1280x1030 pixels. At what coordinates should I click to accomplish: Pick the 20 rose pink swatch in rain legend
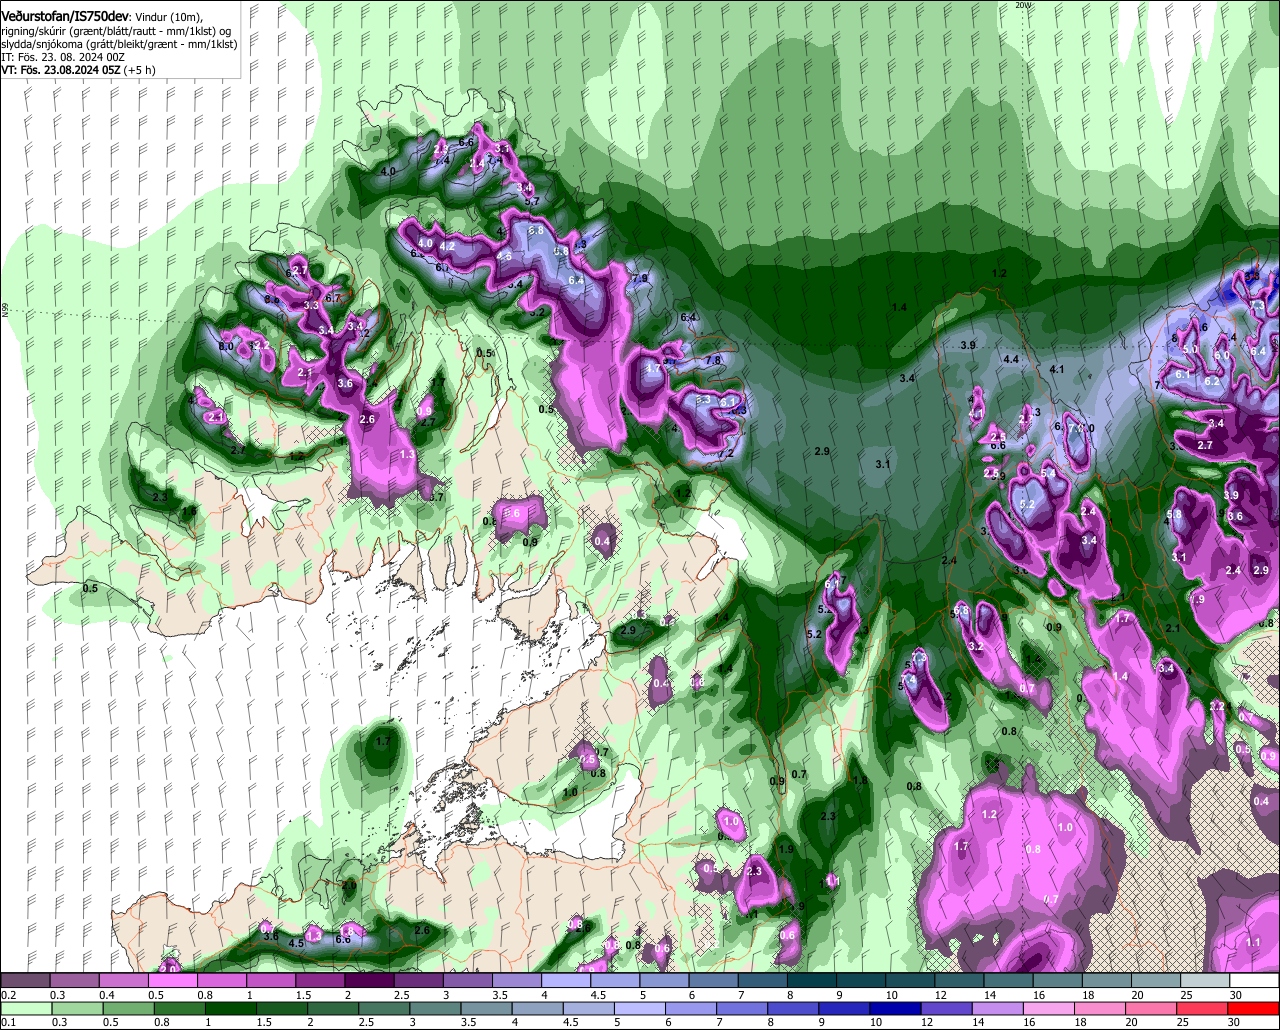click(x=1153, y=1008)
